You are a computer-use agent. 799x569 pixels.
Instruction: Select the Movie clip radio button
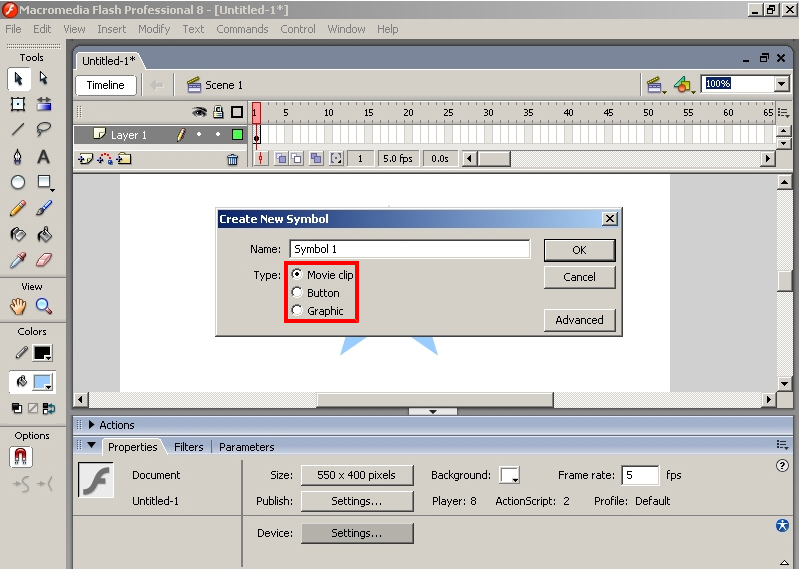[297, 274]
